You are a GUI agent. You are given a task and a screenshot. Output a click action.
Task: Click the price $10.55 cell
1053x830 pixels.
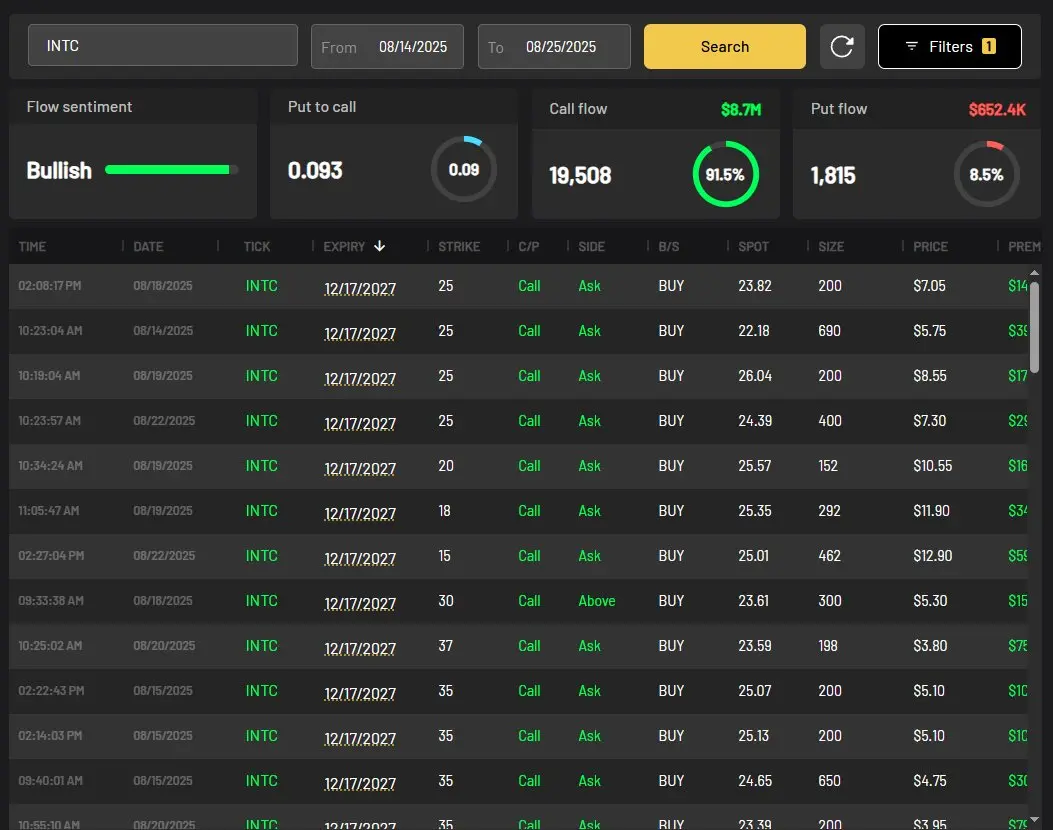coord(932,466)
